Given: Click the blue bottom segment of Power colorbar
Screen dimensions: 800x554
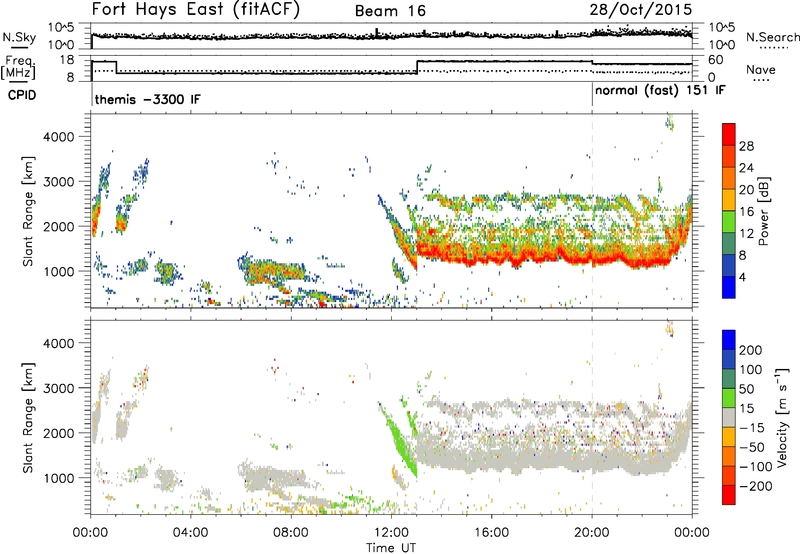Looking at the screenshot, I should (729, 287).
